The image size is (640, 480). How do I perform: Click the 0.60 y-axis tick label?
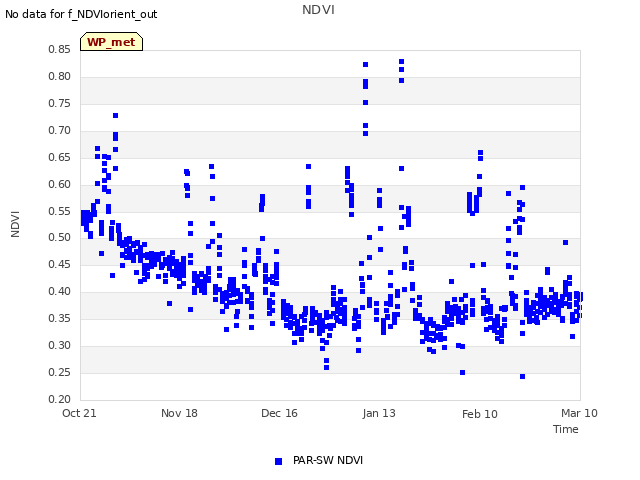click(60, 184)
